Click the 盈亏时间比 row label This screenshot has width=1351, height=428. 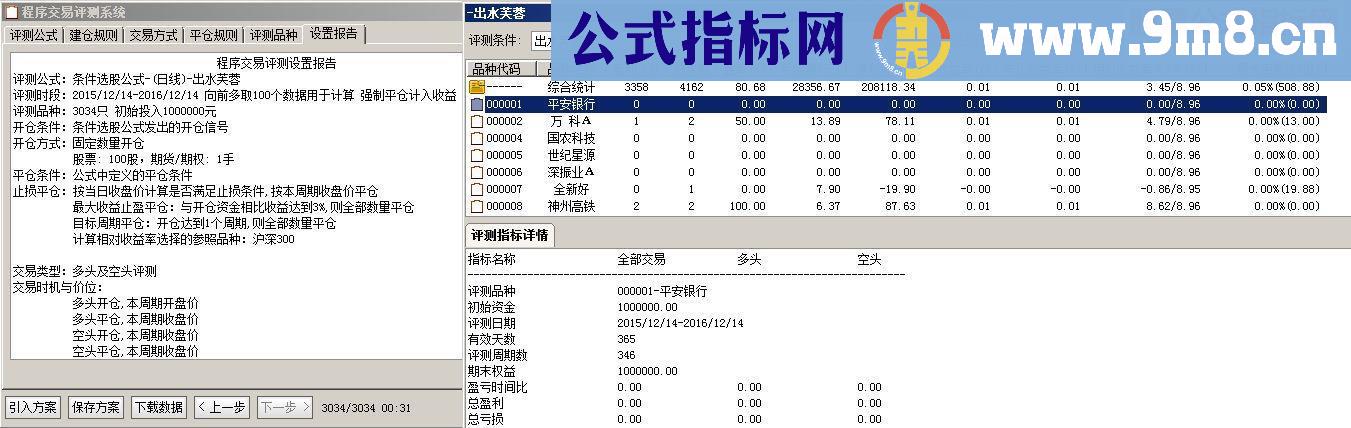click(497, 387)
